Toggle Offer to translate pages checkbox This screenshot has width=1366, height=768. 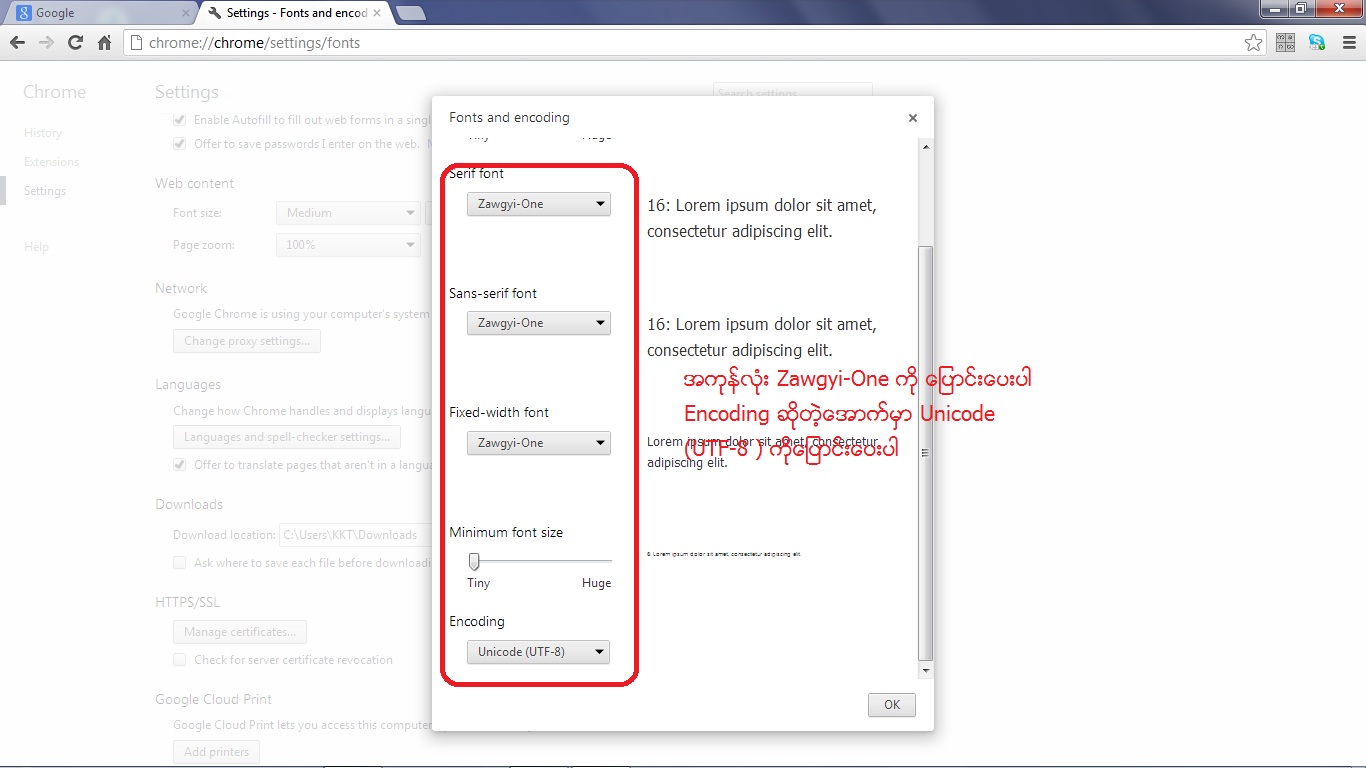click(x=180, y=465)
